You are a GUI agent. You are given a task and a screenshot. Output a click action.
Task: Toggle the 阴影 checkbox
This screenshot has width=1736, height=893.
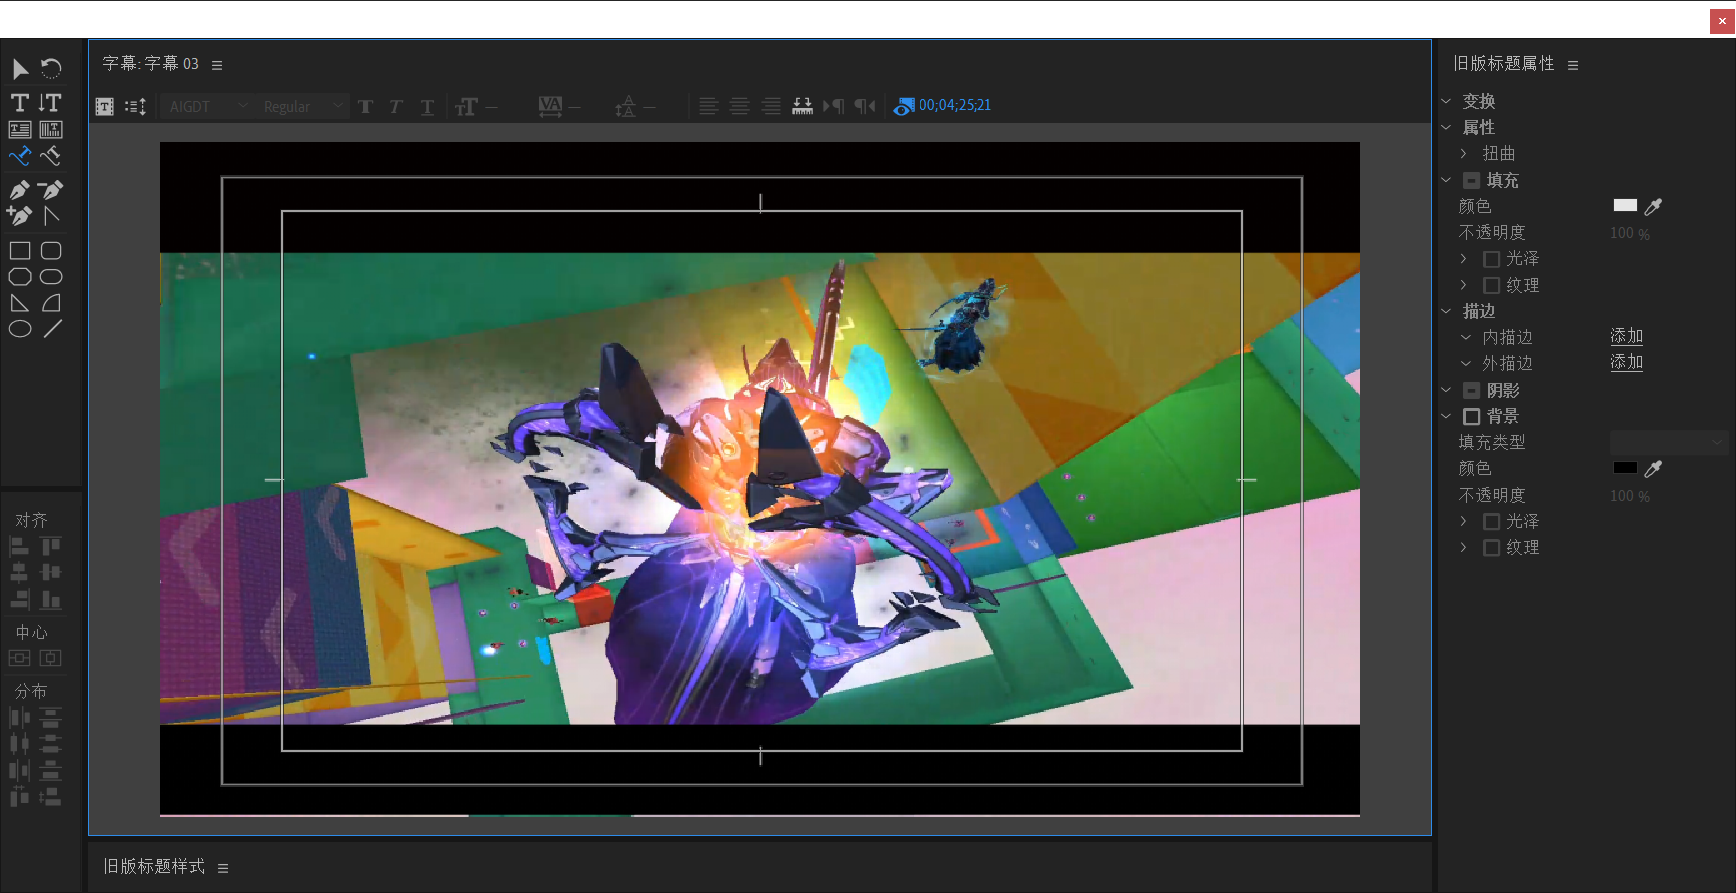1472,391
